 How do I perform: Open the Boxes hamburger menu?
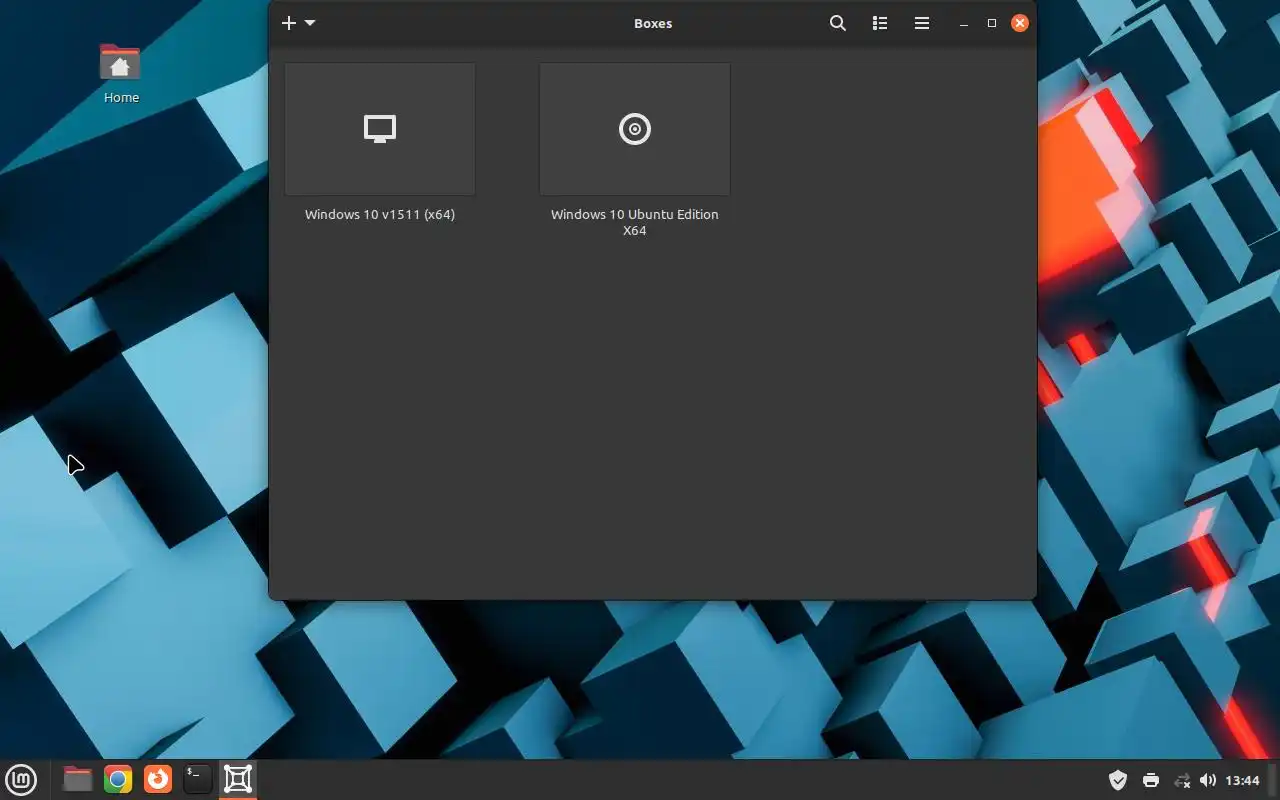coord(922,23)
